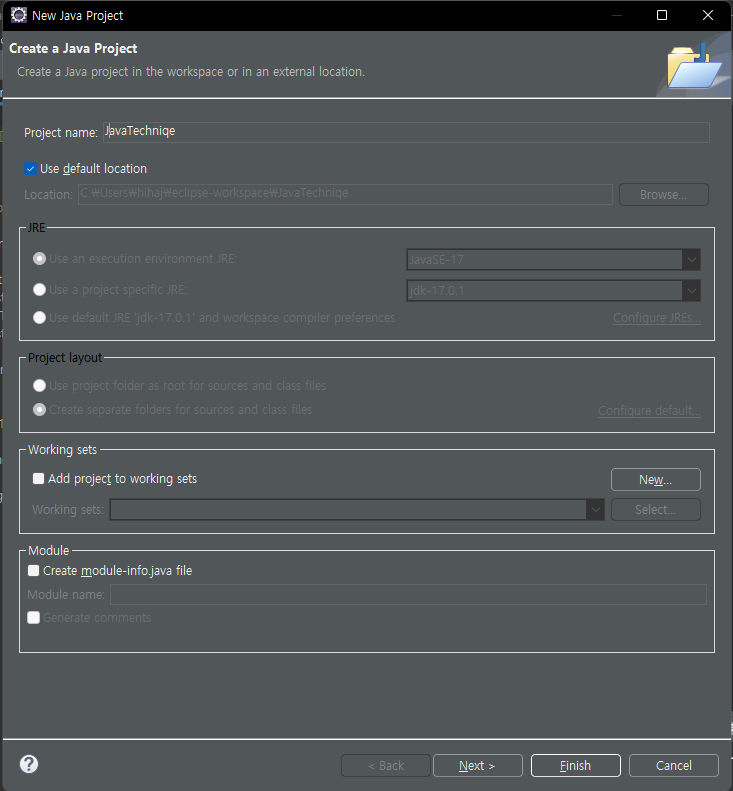Enable Create module-info.java file checkbox
The image size is (733, 791).
[x=33, y=571]
